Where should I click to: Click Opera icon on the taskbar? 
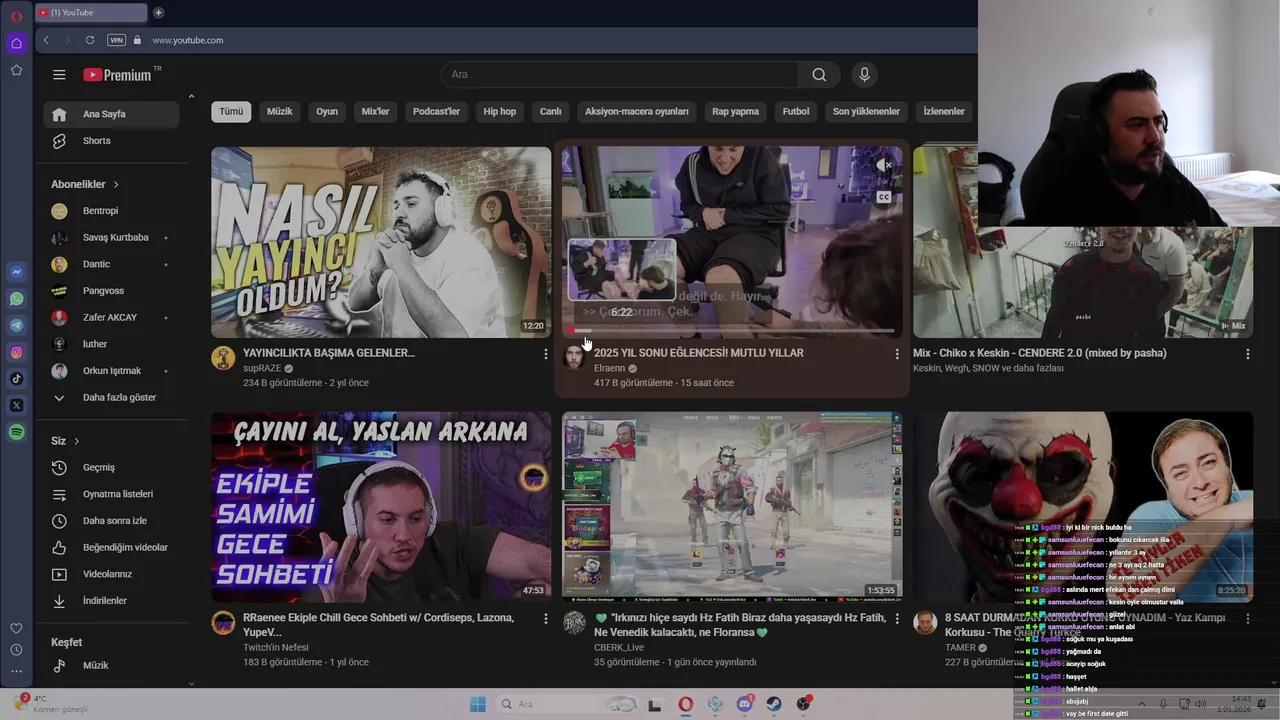(685, 704)
